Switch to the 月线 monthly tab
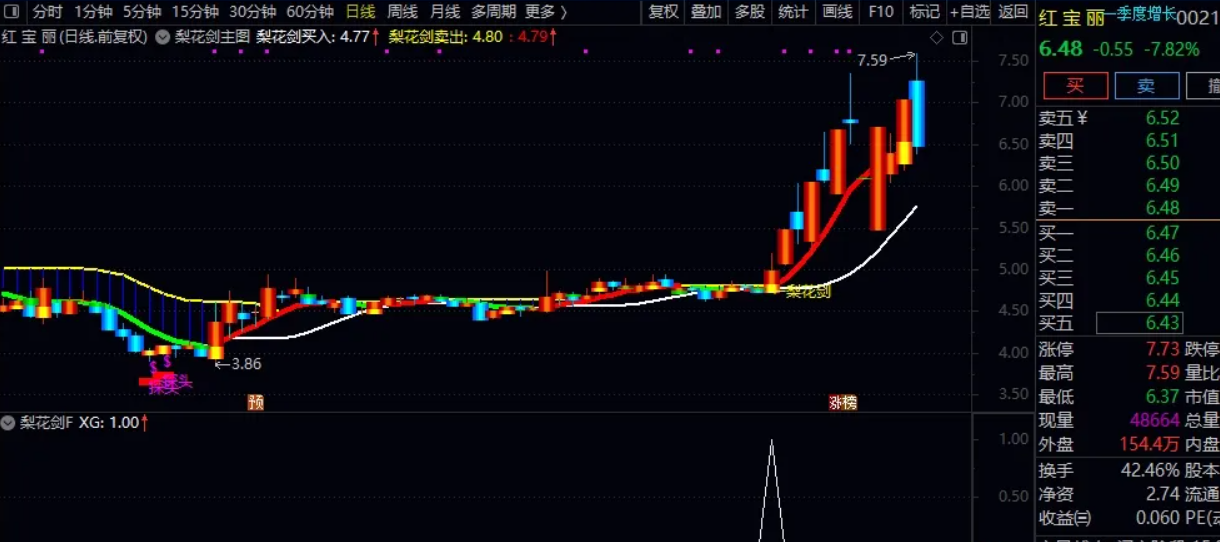 point(445,12)
